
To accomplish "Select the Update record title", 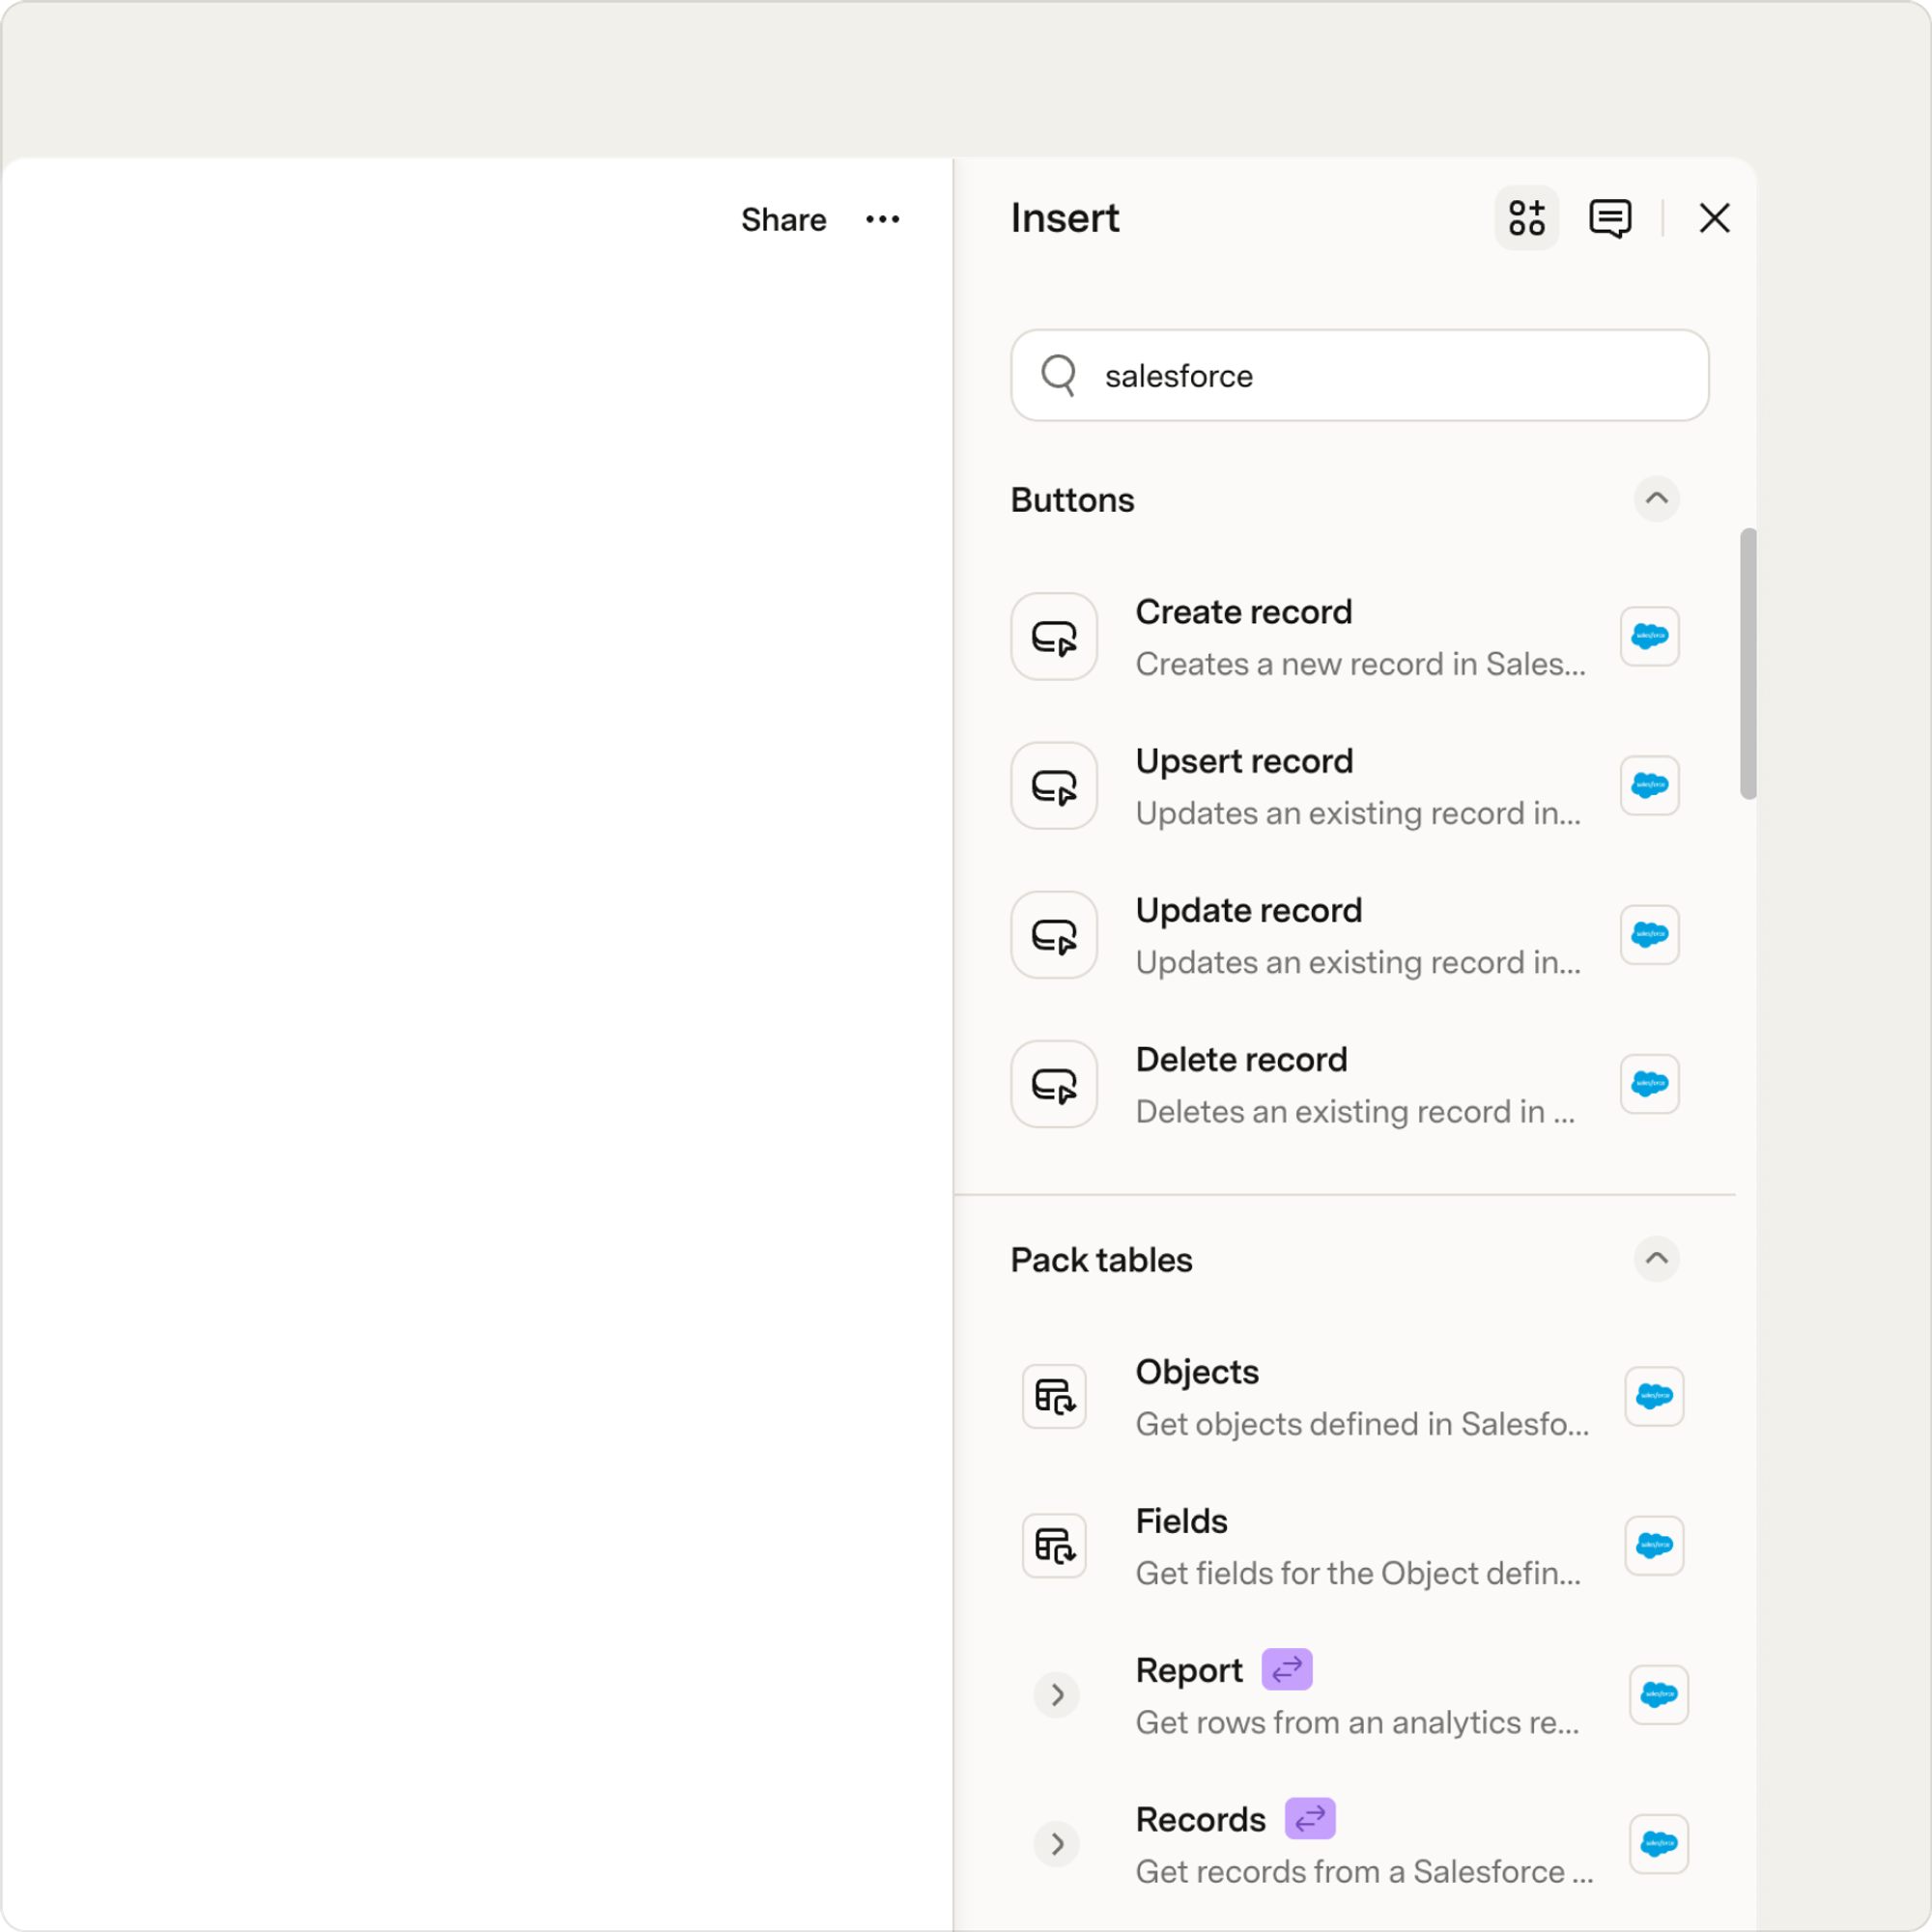I will coord(1248,910).
